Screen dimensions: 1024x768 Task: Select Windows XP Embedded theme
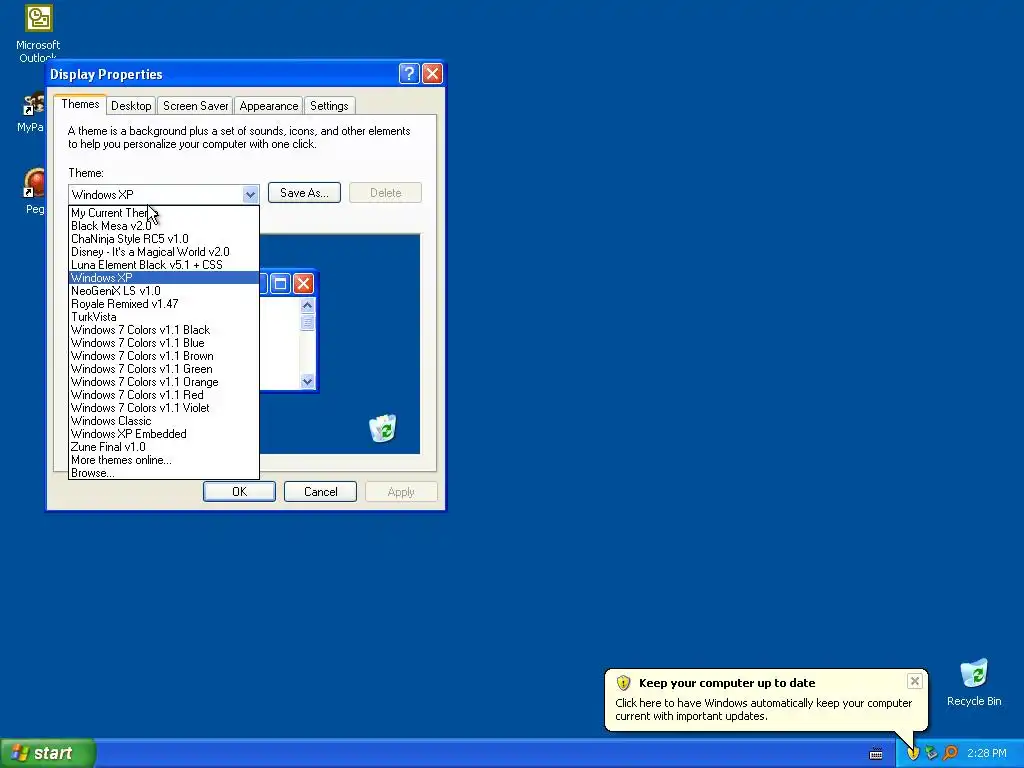coord(163,434)
